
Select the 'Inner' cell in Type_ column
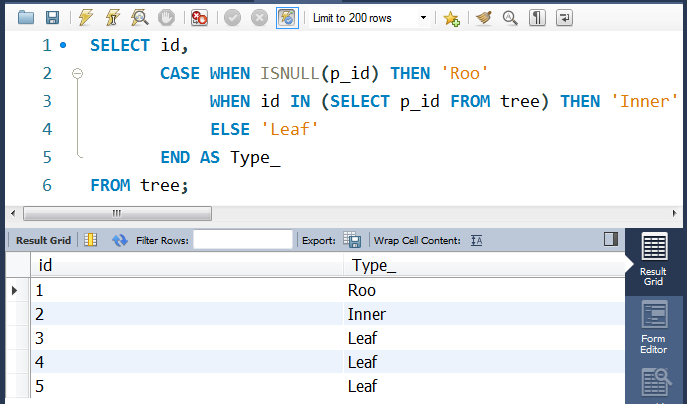click(484, 314)
